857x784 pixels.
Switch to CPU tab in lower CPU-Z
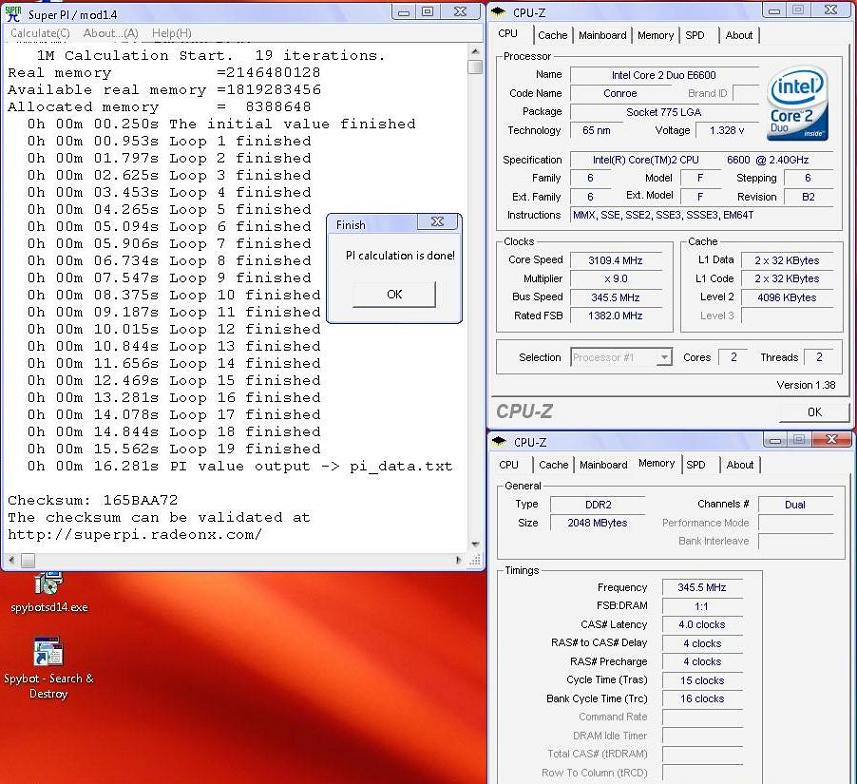point(509,465)
